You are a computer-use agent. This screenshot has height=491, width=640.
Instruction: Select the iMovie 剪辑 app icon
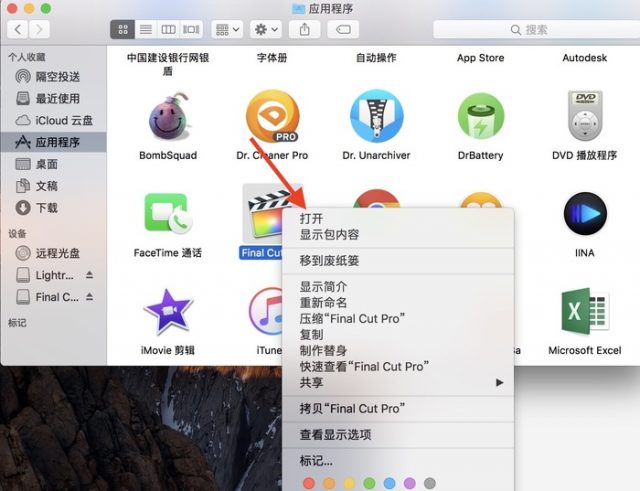[168, 311]
